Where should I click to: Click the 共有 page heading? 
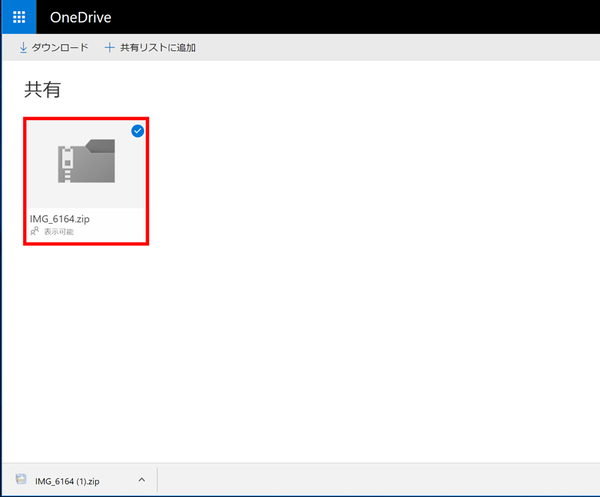tap(42, 90)
